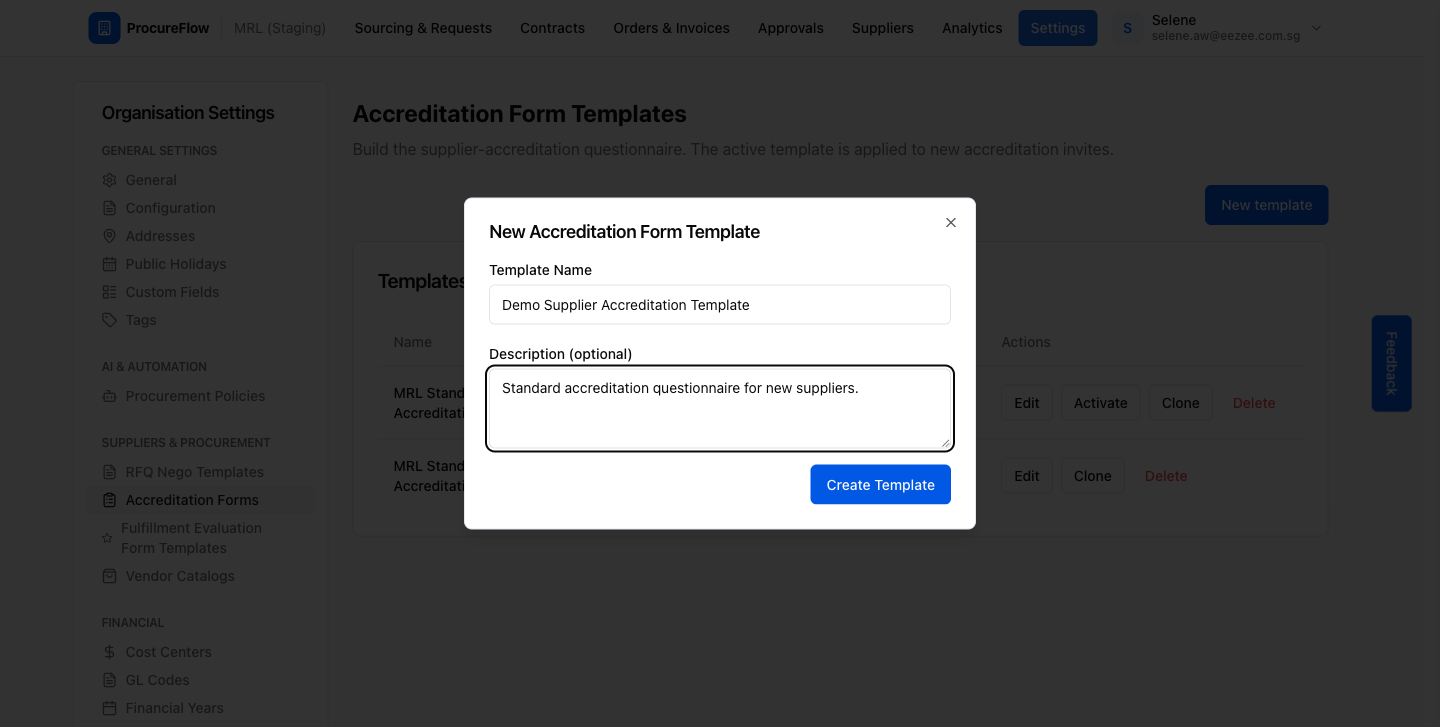Open the Orders & Invoices menu
The width and height of the screenshot is (1440, 727).
coord(671,28)
